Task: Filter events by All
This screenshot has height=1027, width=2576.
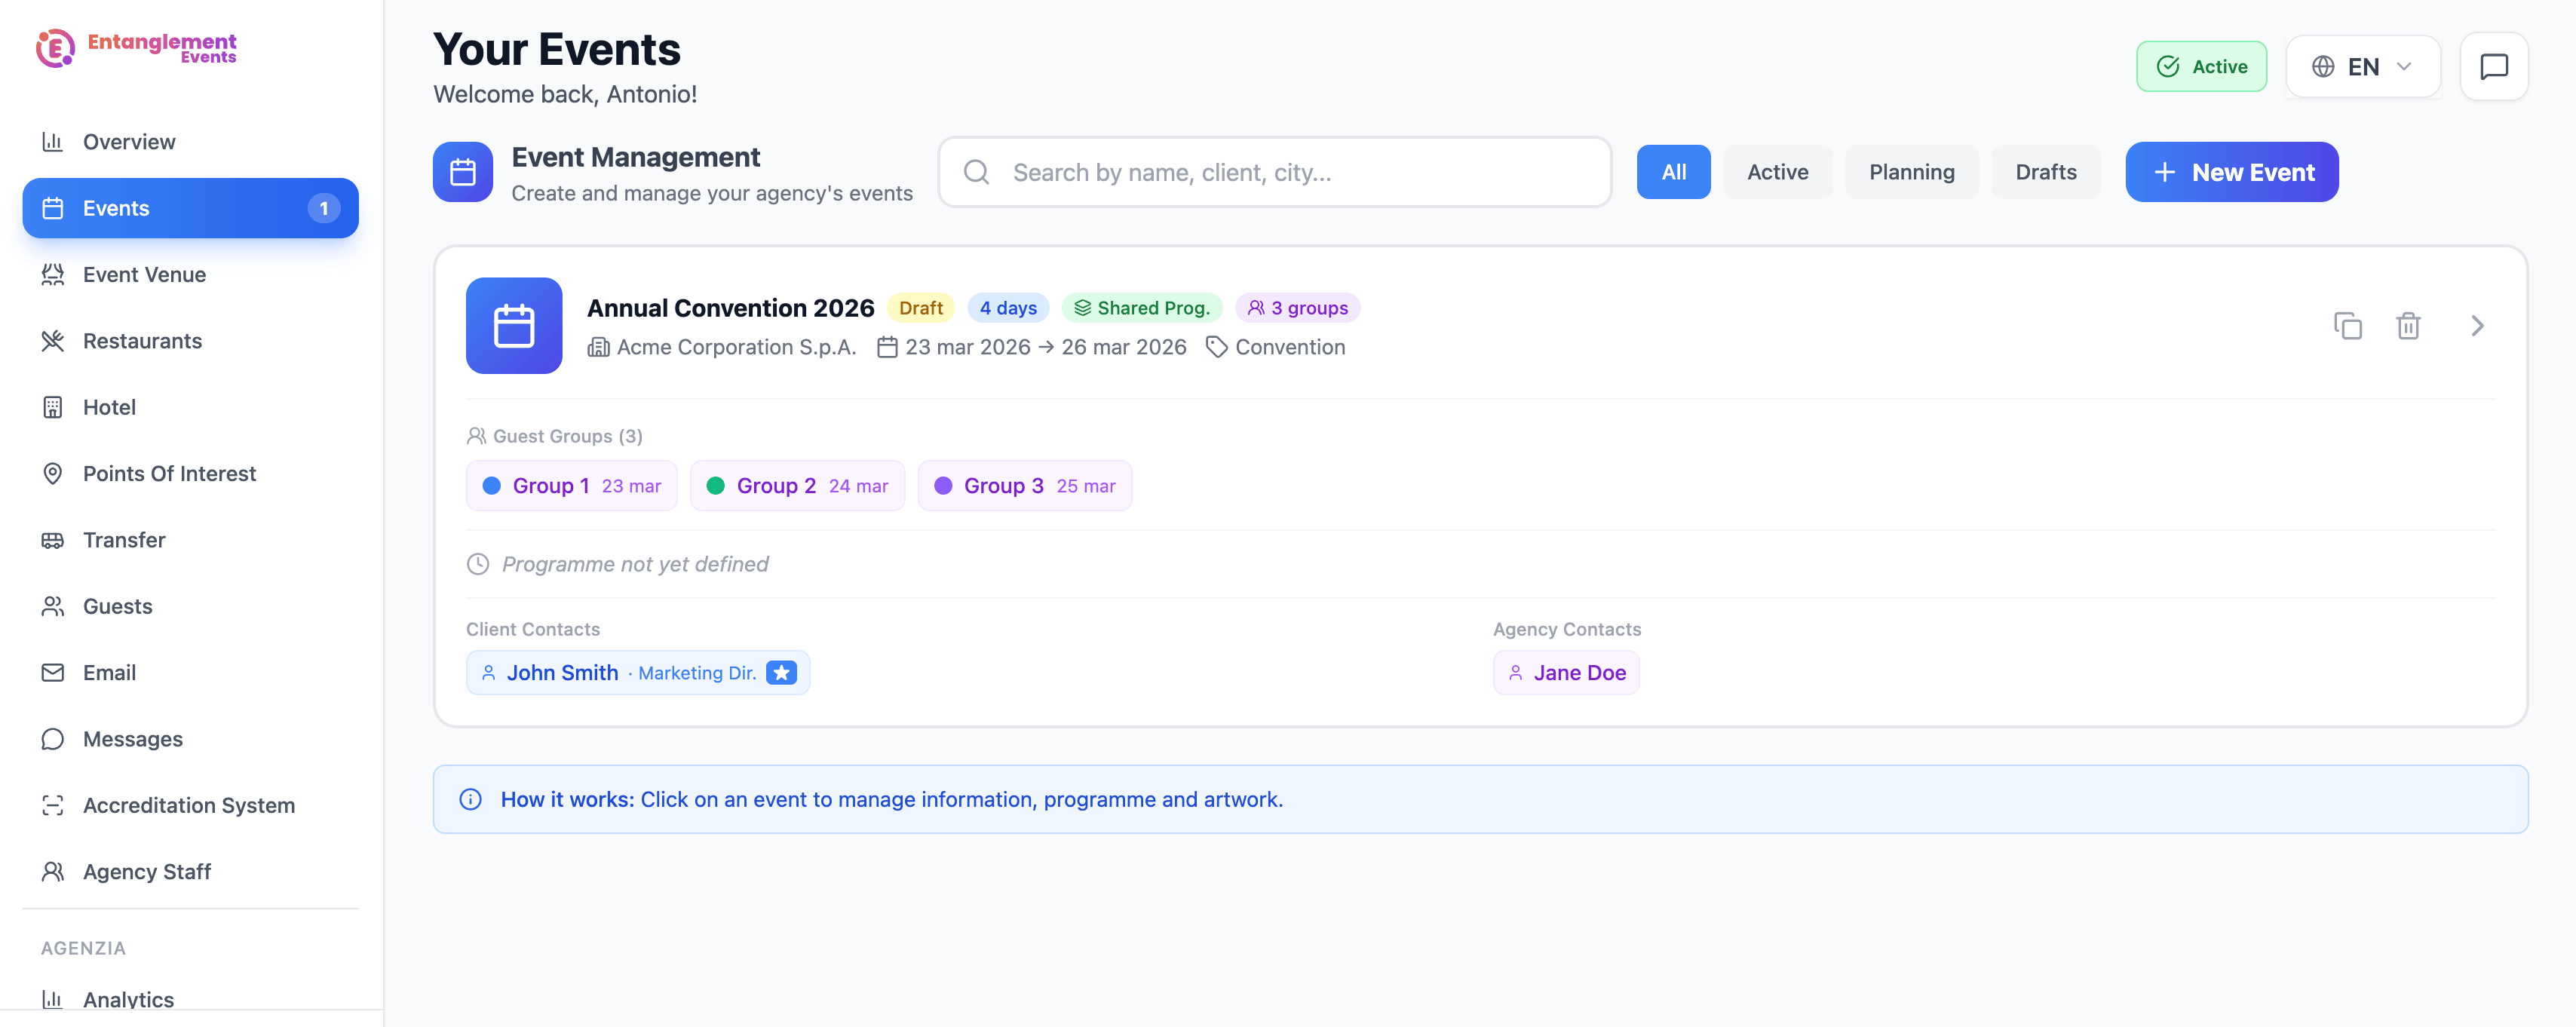Action: point(1673,172)
